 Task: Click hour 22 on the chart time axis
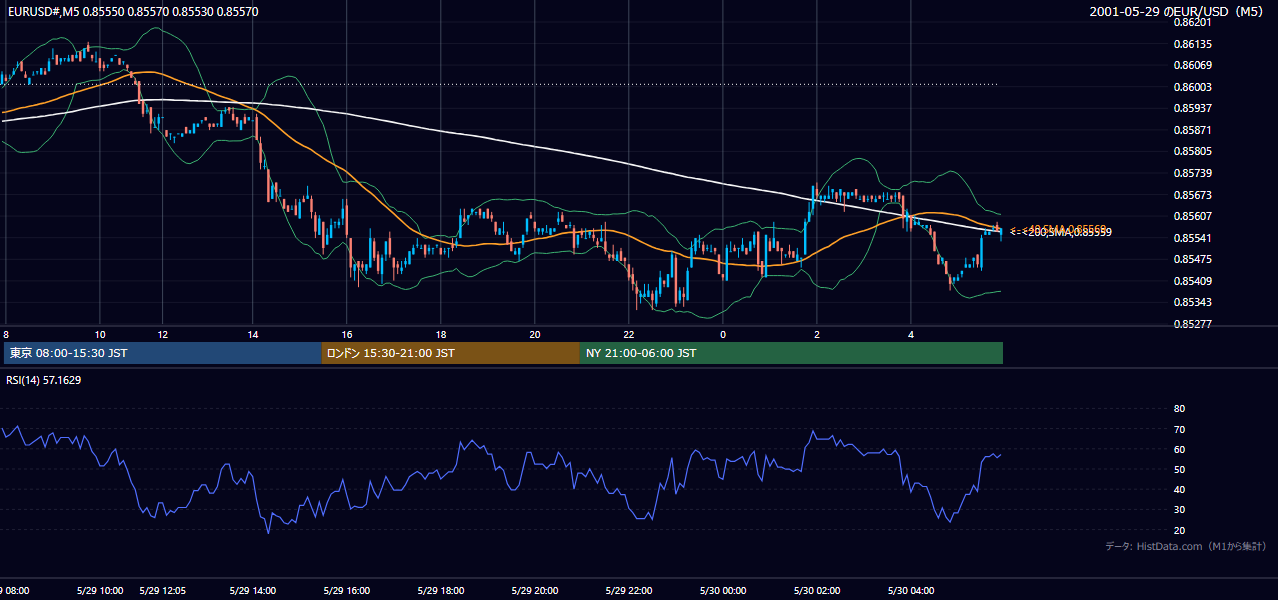pyautogui.click(x=629, y=334)
